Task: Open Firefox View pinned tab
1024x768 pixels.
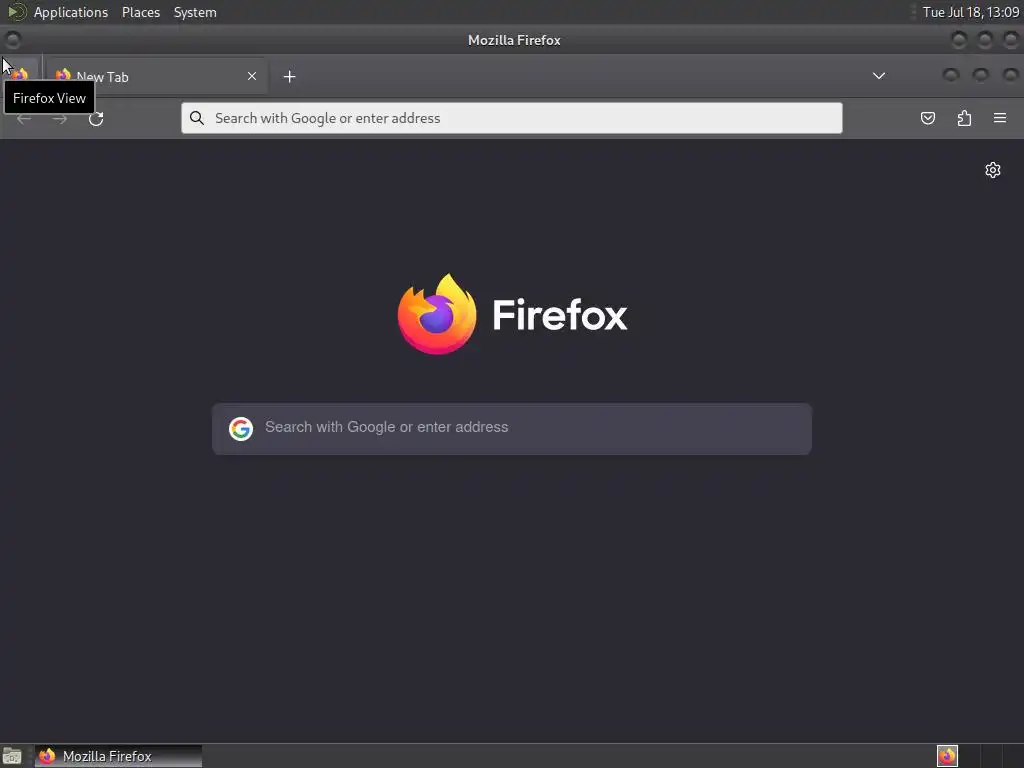Action: pos(20,75)
